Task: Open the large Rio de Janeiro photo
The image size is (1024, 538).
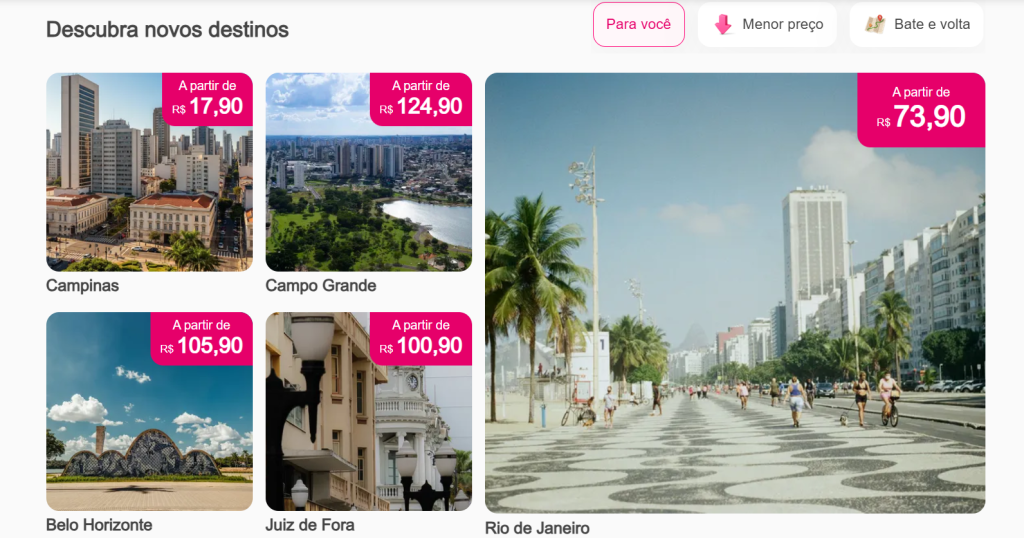Action: [735, 293]
